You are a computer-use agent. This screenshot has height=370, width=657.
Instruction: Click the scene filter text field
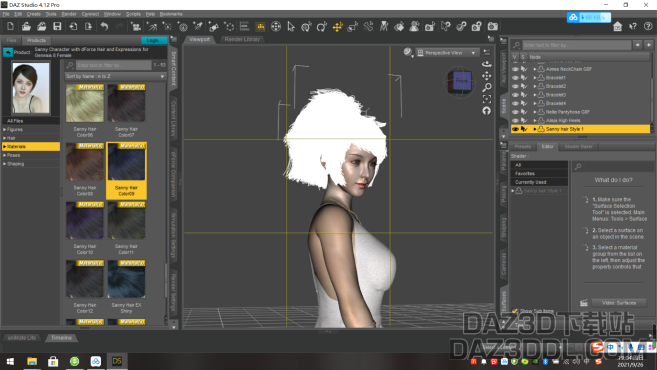point(577,45)
